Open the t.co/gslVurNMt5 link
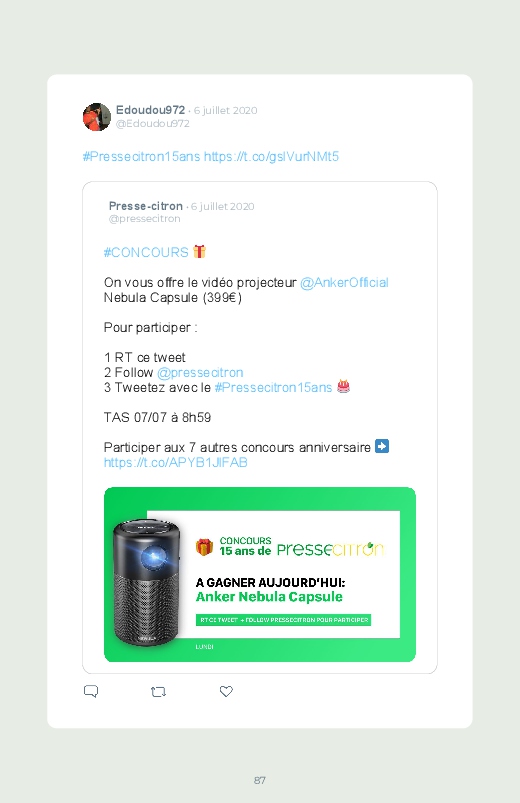This screenshot has width=520, height=803. coord(272,156)
